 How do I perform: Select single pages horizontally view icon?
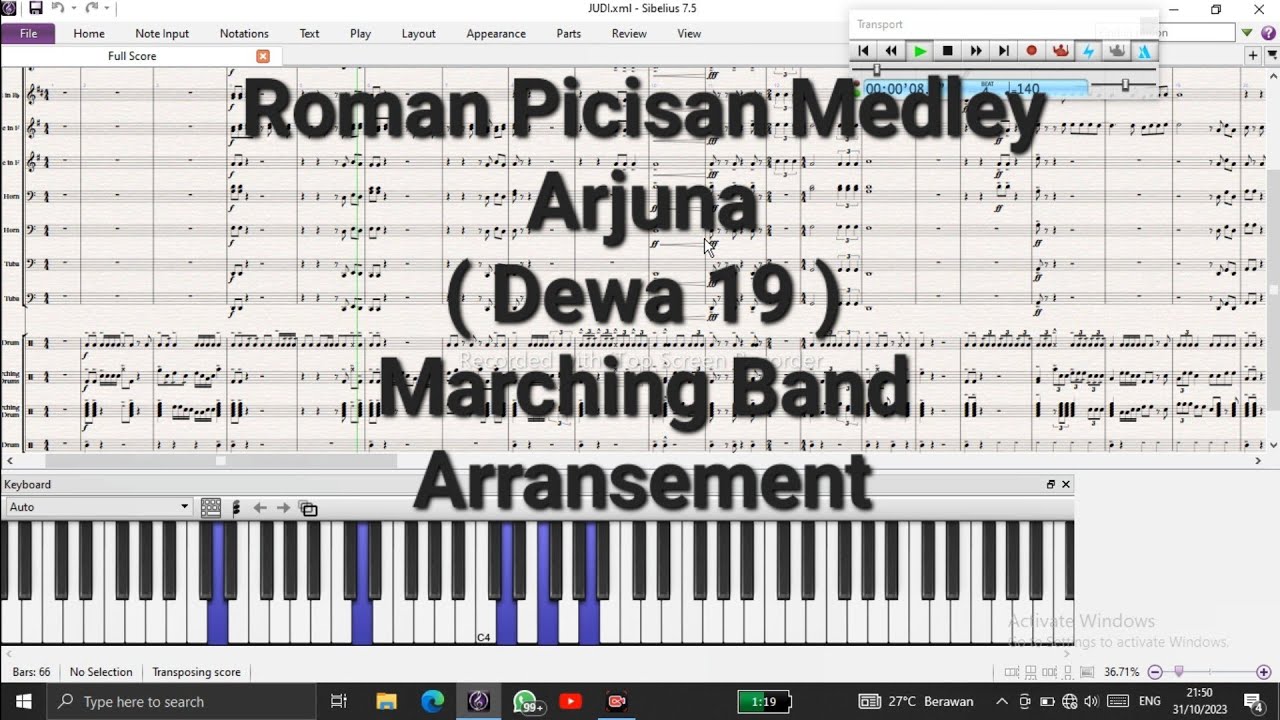point(1048,672)
